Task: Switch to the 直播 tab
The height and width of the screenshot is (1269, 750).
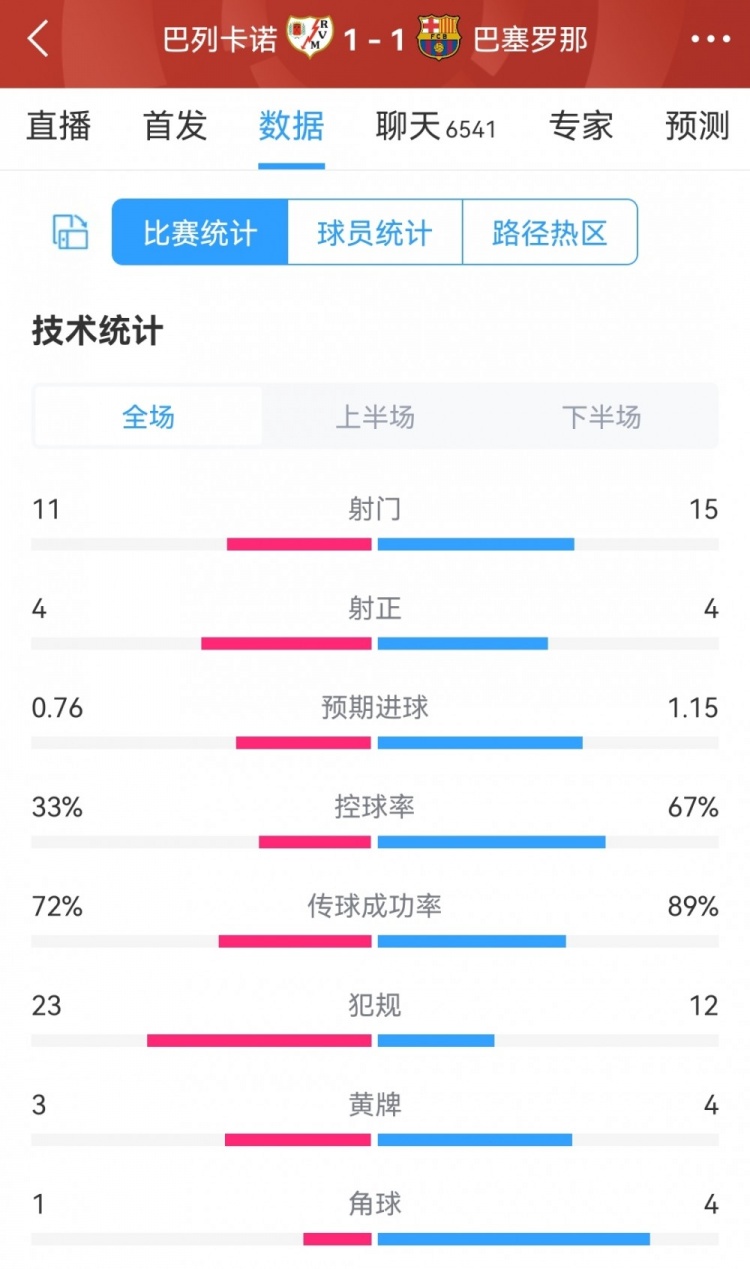Action: click(x=58, y=127)
